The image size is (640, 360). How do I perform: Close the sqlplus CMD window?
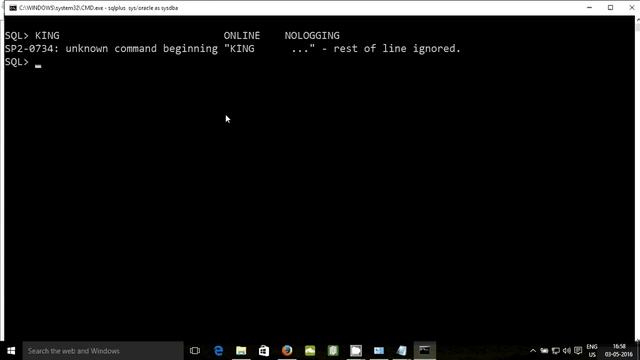pos(631,8)
